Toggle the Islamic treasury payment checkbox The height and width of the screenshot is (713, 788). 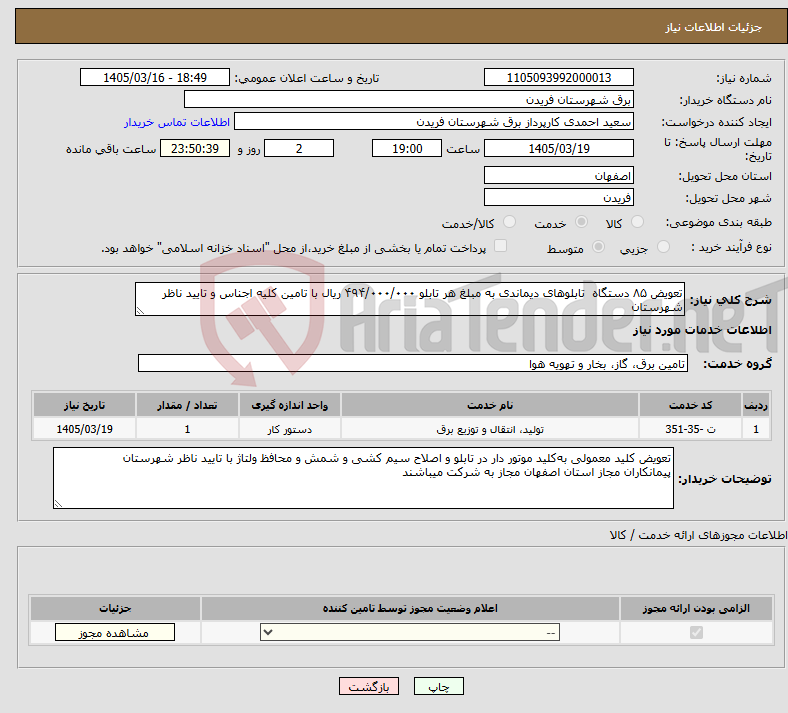pos(501,246)
